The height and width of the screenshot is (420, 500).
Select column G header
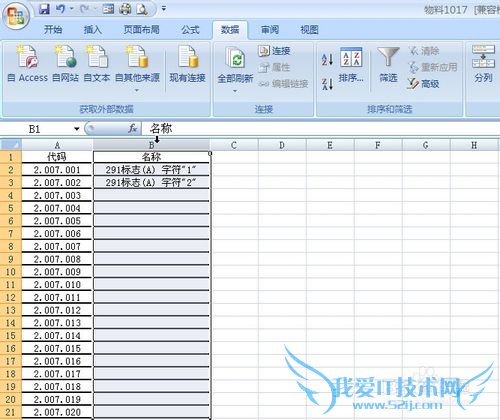[x=426, y=145]
